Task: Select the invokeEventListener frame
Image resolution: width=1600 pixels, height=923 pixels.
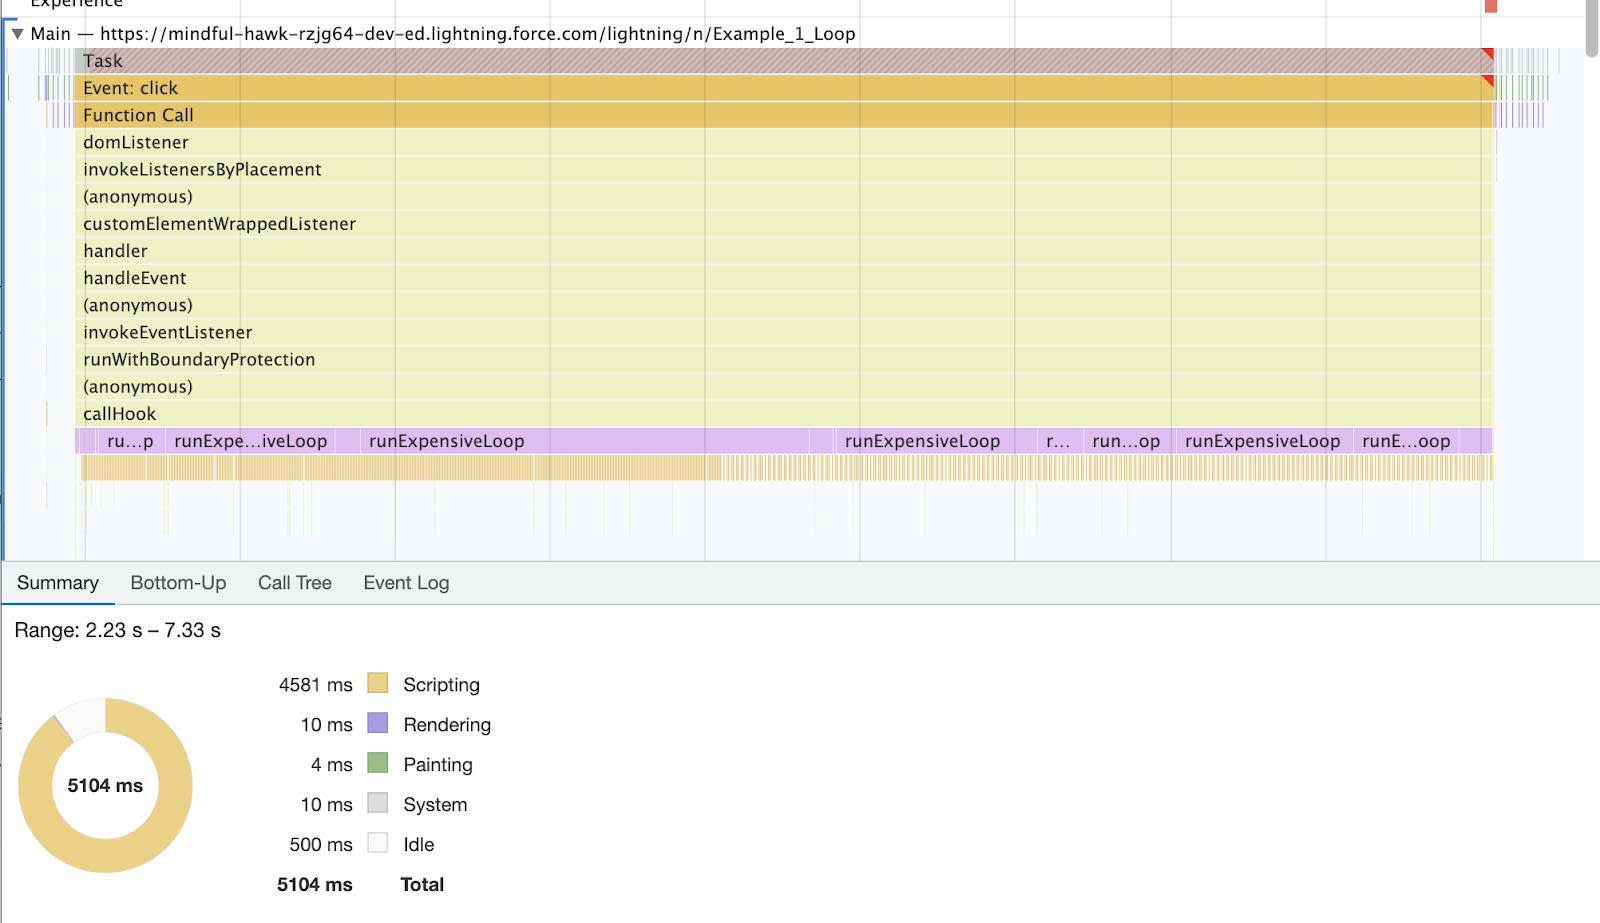Action: click(x=783, y=332)
